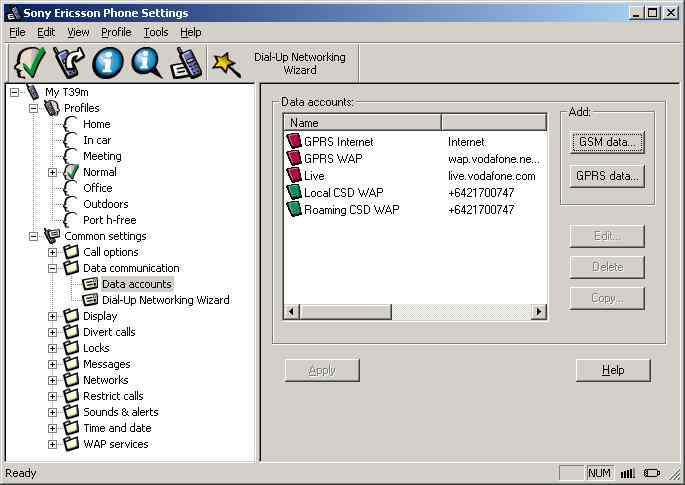Screen dimensions: 685x485
Task: Select the Outdoors profile
Action: coord(106,204)
